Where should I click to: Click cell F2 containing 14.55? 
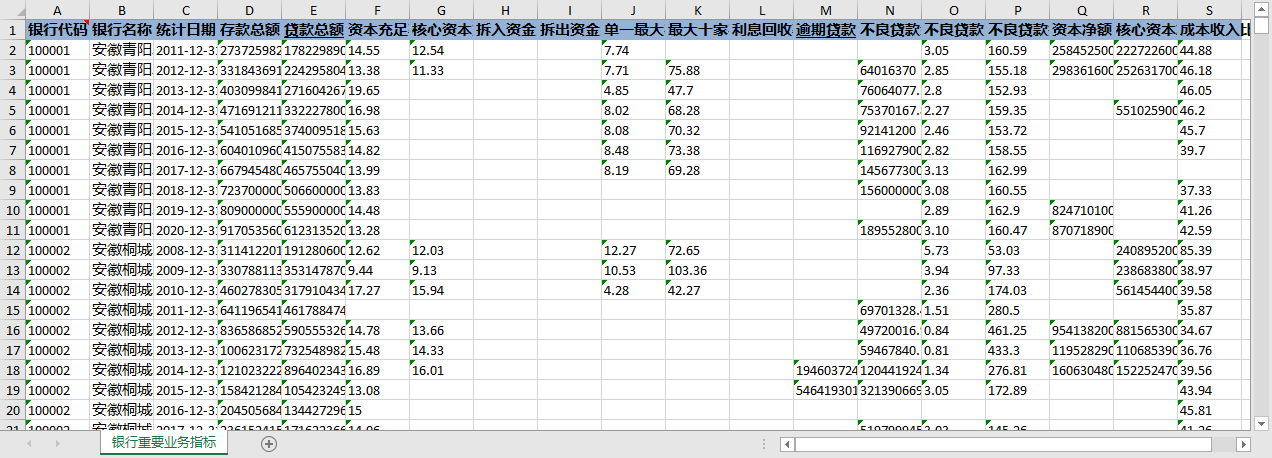point(377,50)
